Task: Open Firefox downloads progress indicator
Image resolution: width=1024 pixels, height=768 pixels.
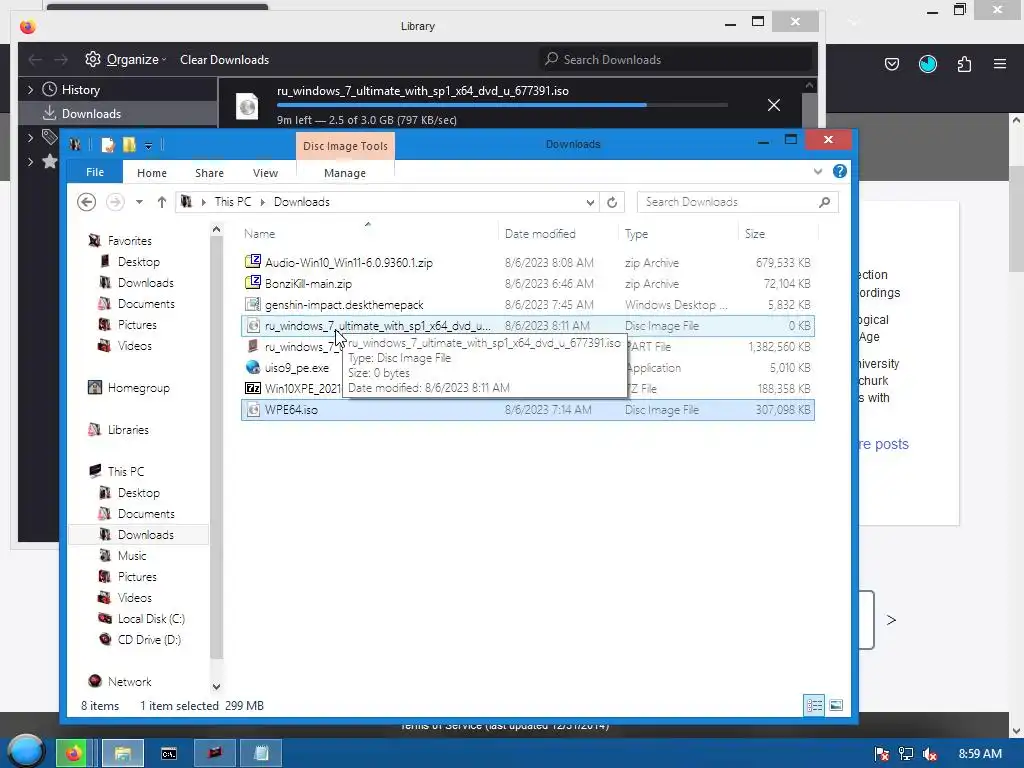Action: click(928, 64)
